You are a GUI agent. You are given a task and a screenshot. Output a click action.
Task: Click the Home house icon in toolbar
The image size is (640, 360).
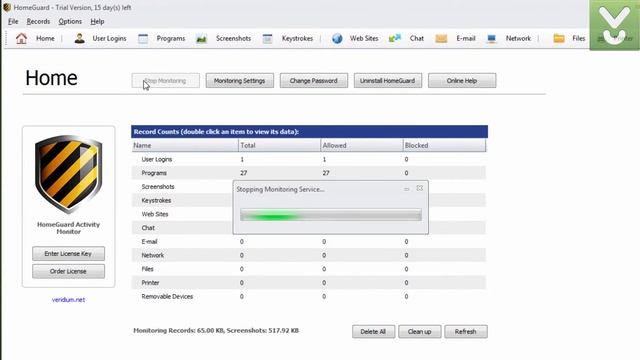[x=21, y=38]
